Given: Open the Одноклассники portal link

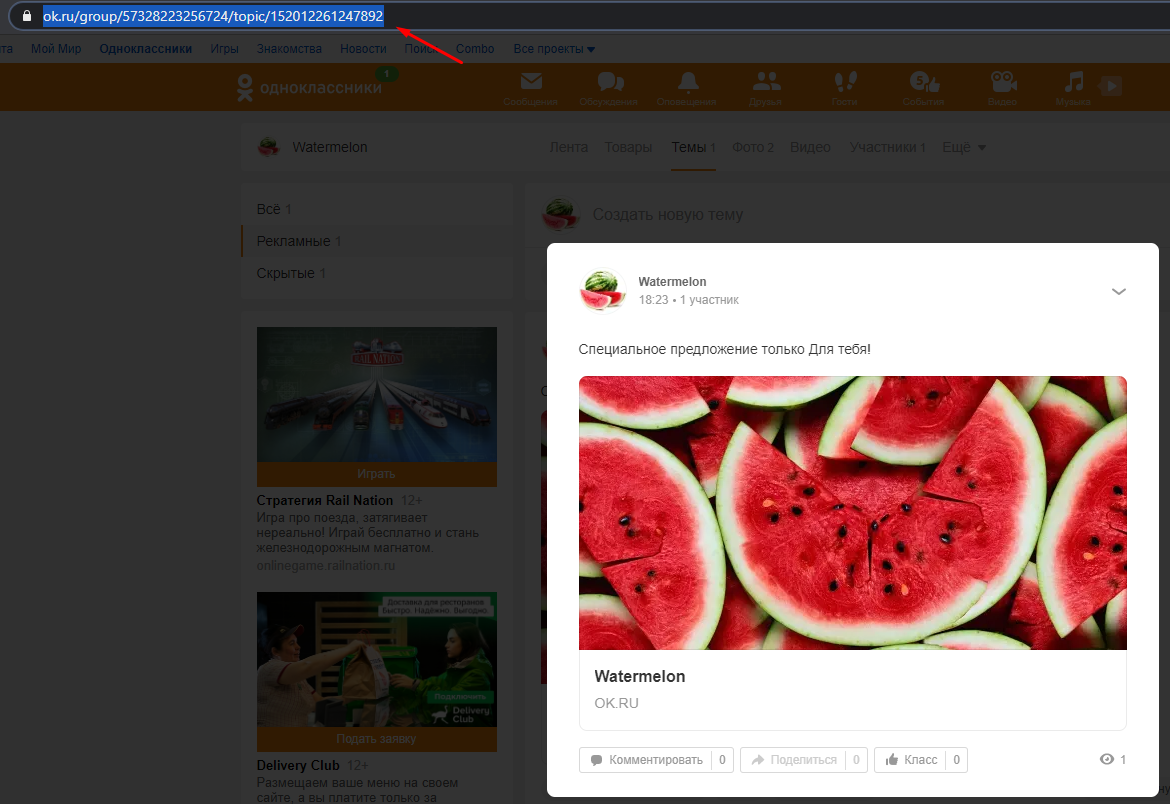Looking at the screenshot, I should click(146, 49).
